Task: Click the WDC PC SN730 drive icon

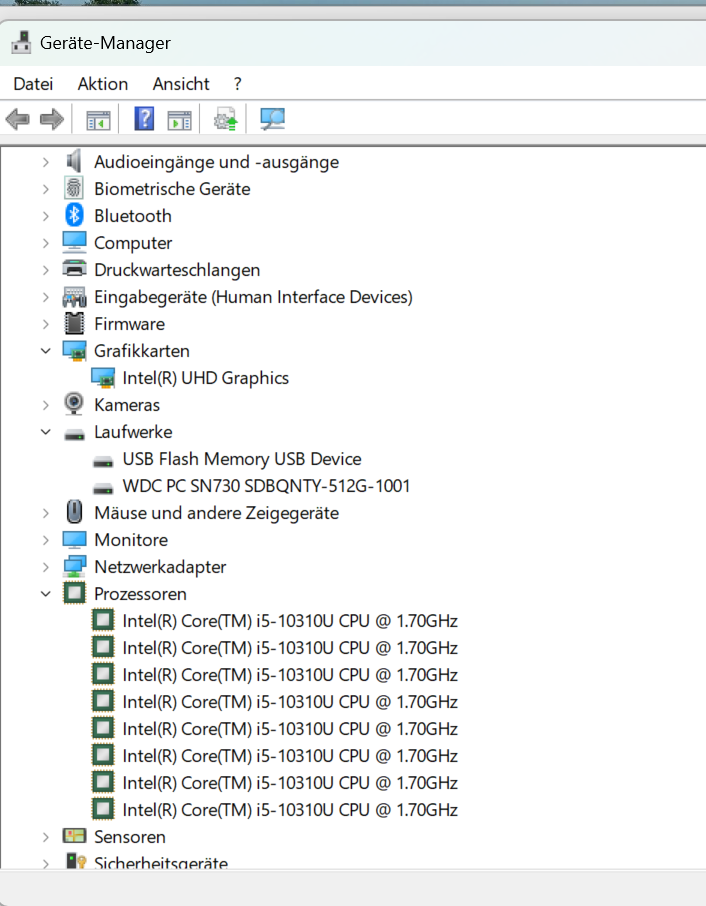Action: point(103,488)
